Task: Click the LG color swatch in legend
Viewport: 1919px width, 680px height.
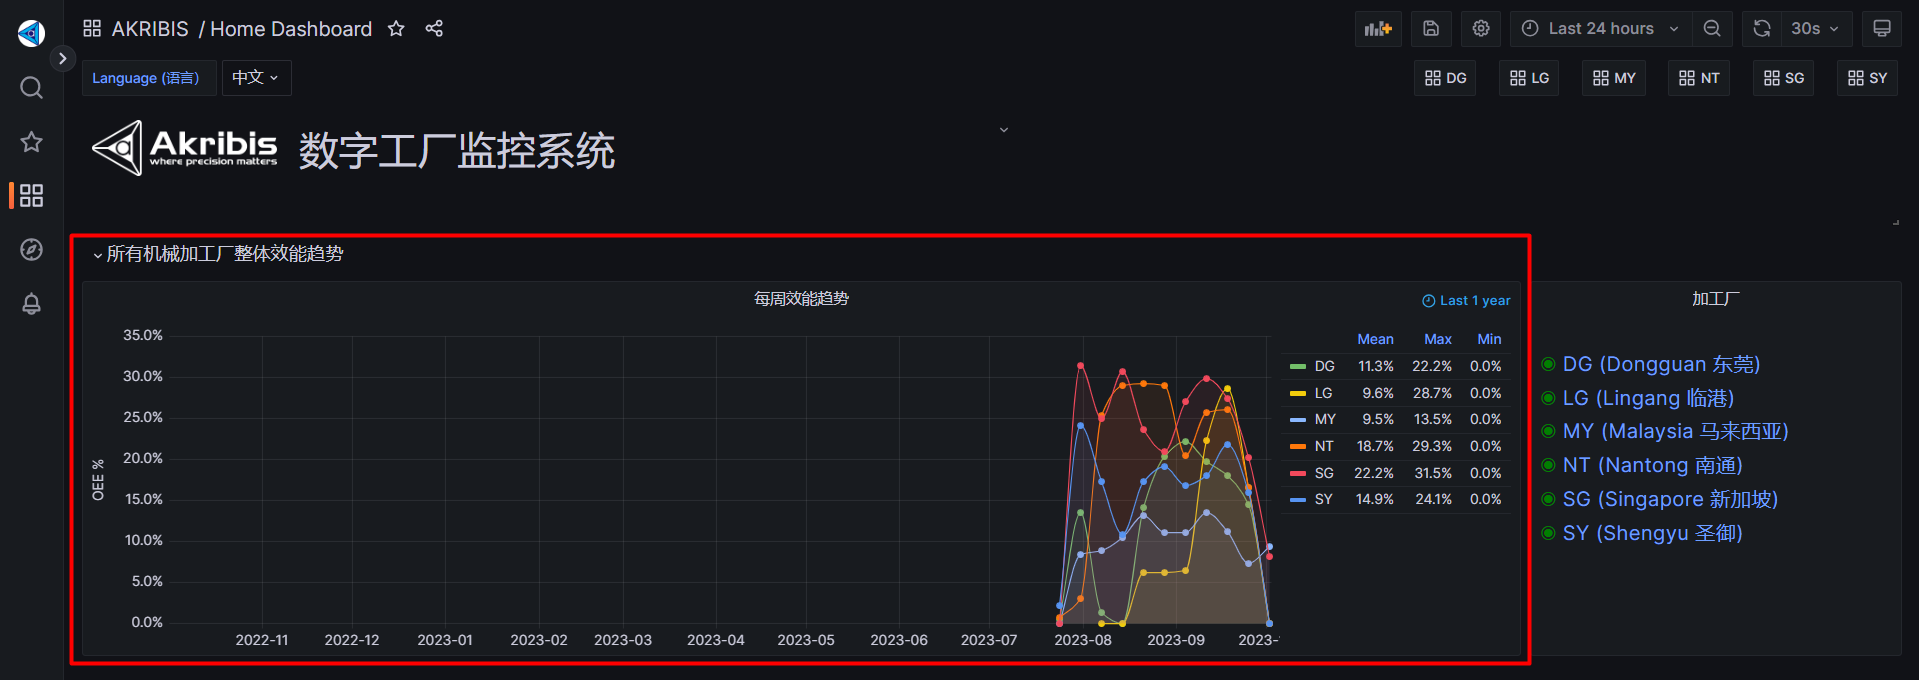Action: point(1298,394)
